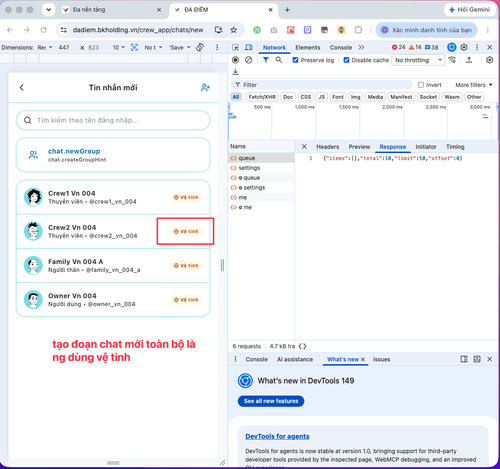Enable the Invert filter checkbox
This screenshot has width=500, height=469.
coord(421,85)
